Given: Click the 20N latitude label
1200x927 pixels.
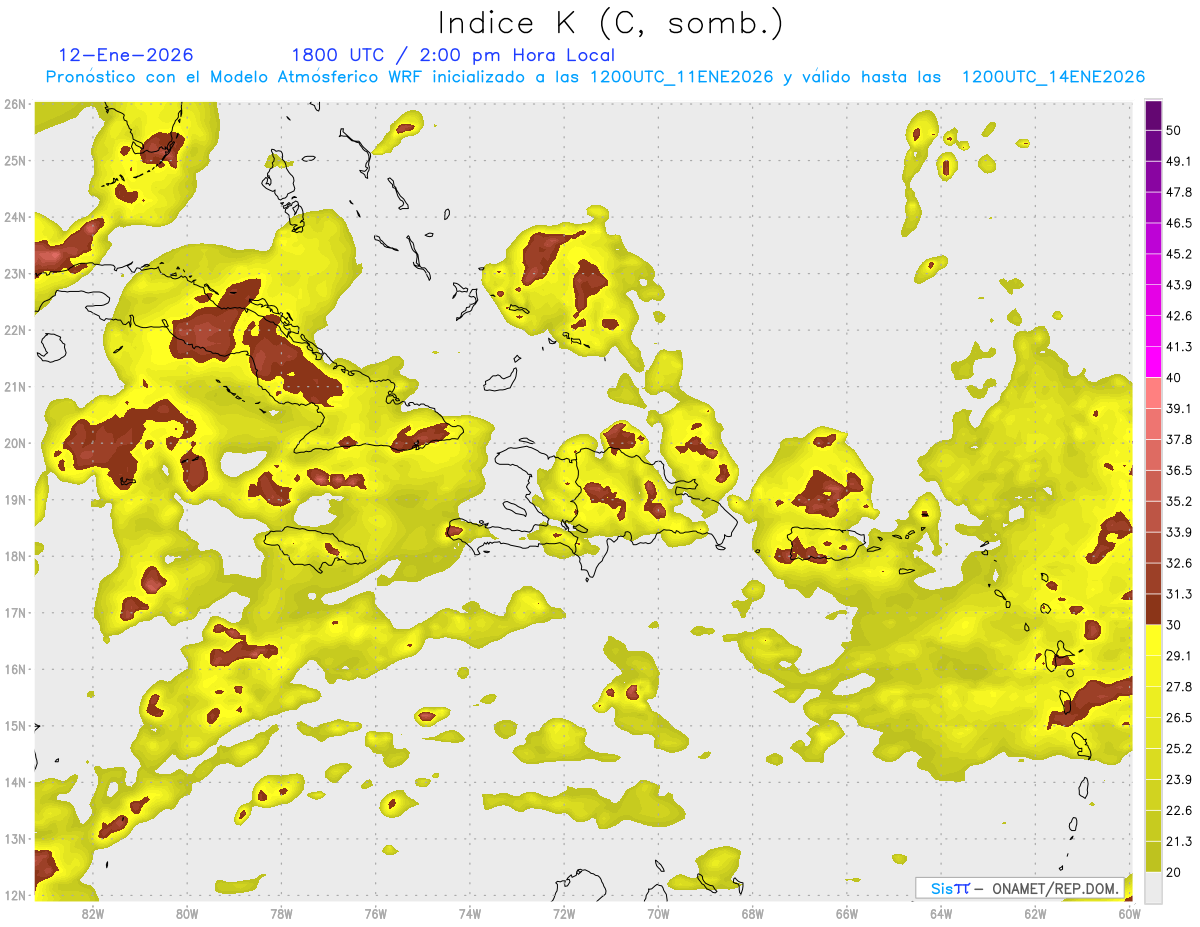Looking at the screenshot, I should (14, 443).
